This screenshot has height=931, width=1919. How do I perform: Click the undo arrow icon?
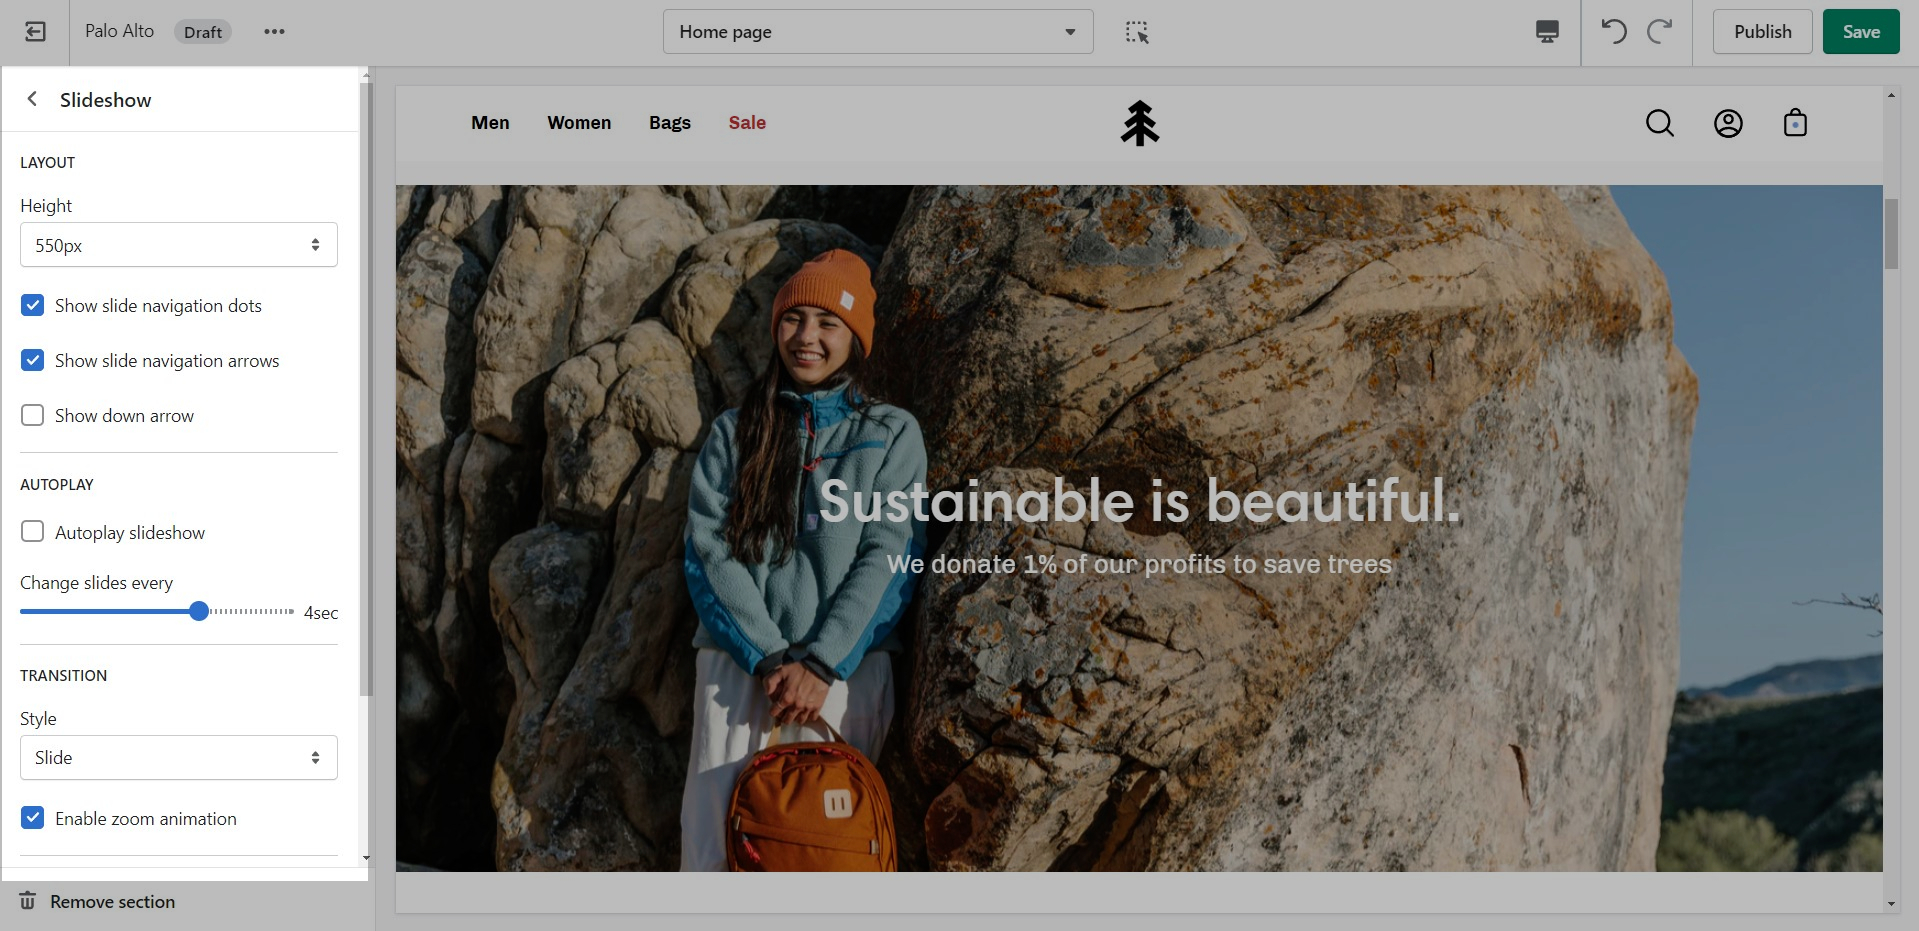tap(1613, 32)
